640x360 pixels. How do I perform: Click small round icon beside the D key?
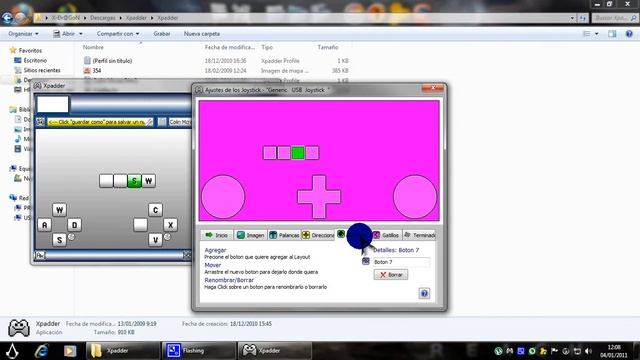click(x=71, y=237)
